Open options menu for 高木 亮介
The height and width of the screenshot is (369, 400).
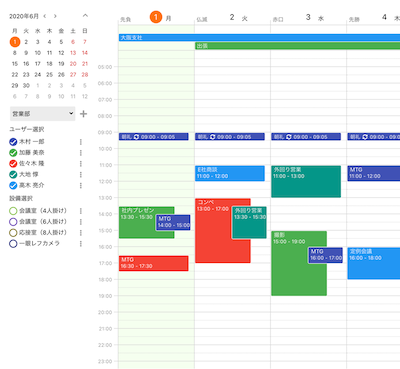coord(81,185)
